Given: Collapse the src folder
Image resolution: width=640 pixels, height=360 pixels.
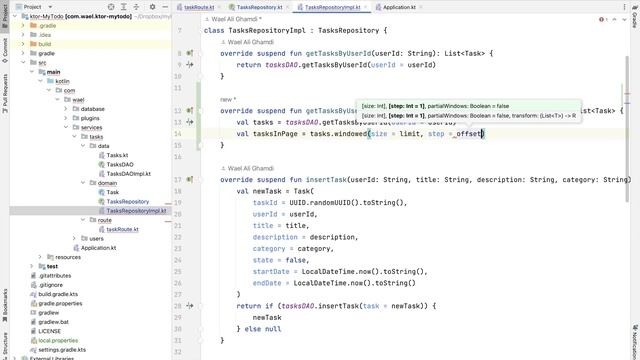Looking at the screenshot, I should (23, 62).
